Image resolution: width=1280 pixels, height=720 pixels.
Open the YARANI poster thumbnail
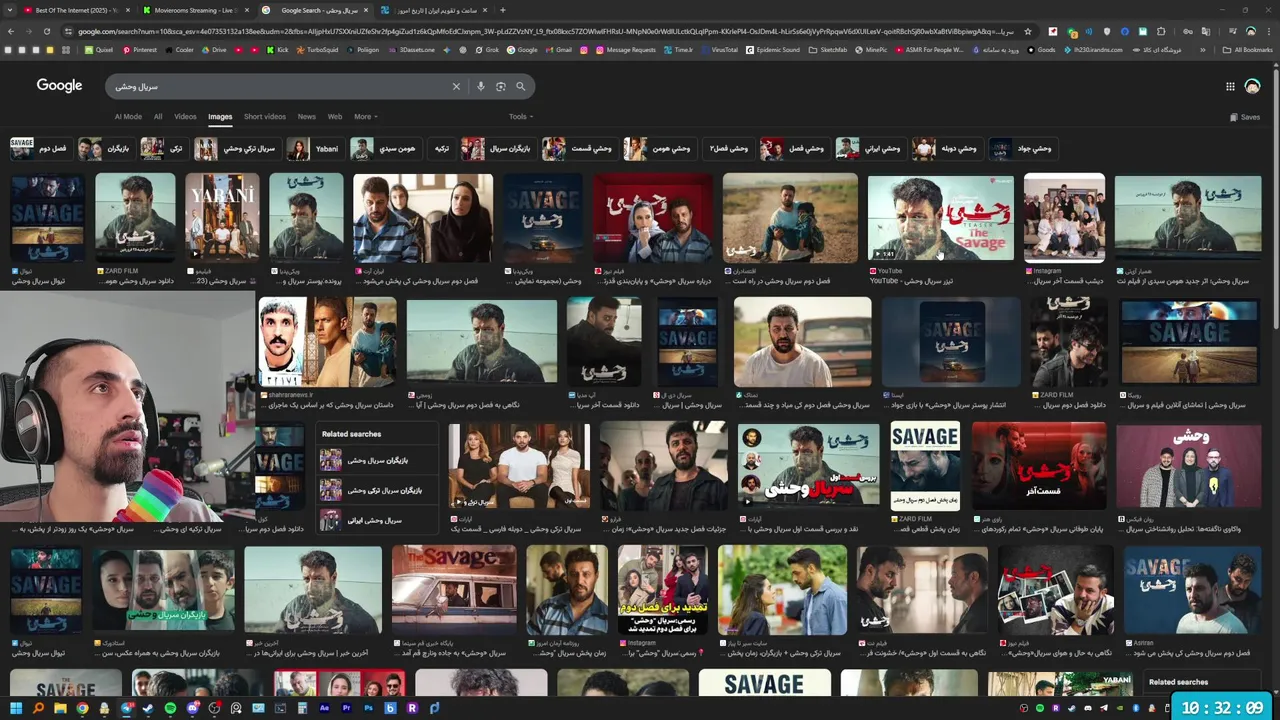222,217
